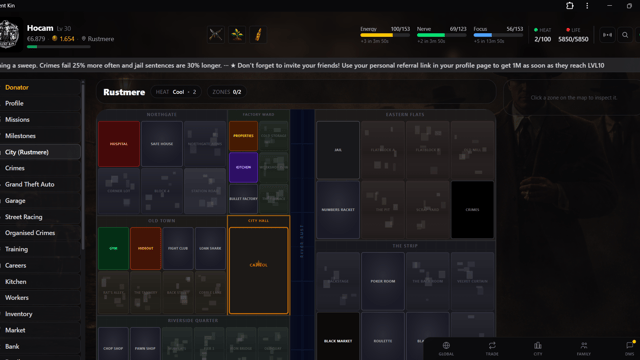This screenshot has height=360, width=640.
Task: Select the black Crimes map zone
Action: click(472, 210)
